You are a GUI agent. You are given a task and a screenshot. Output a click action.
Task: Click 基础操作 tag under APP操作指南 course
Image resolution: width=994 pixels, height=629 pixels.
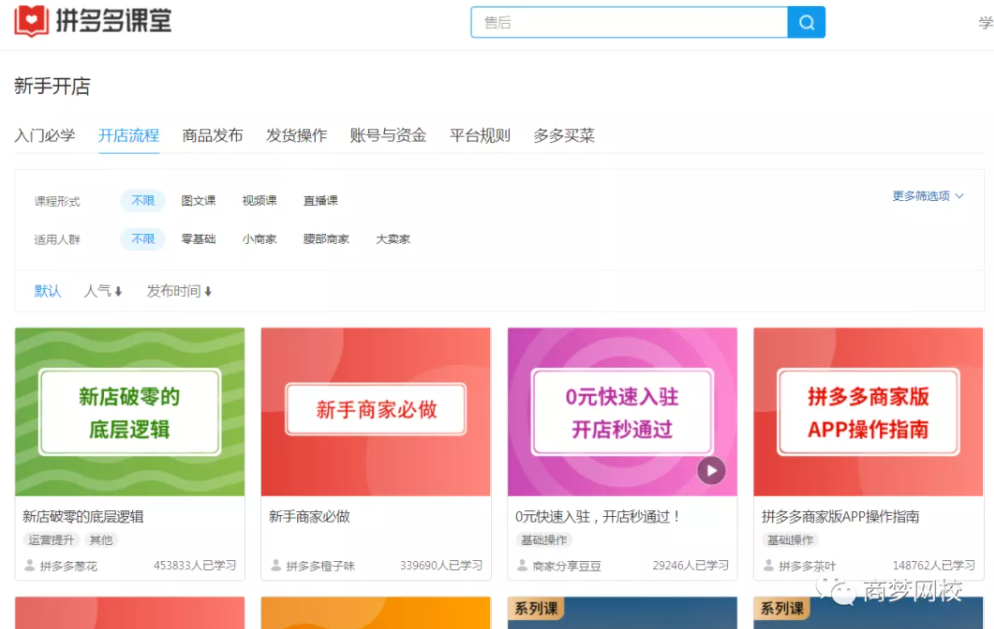(790, 540)
